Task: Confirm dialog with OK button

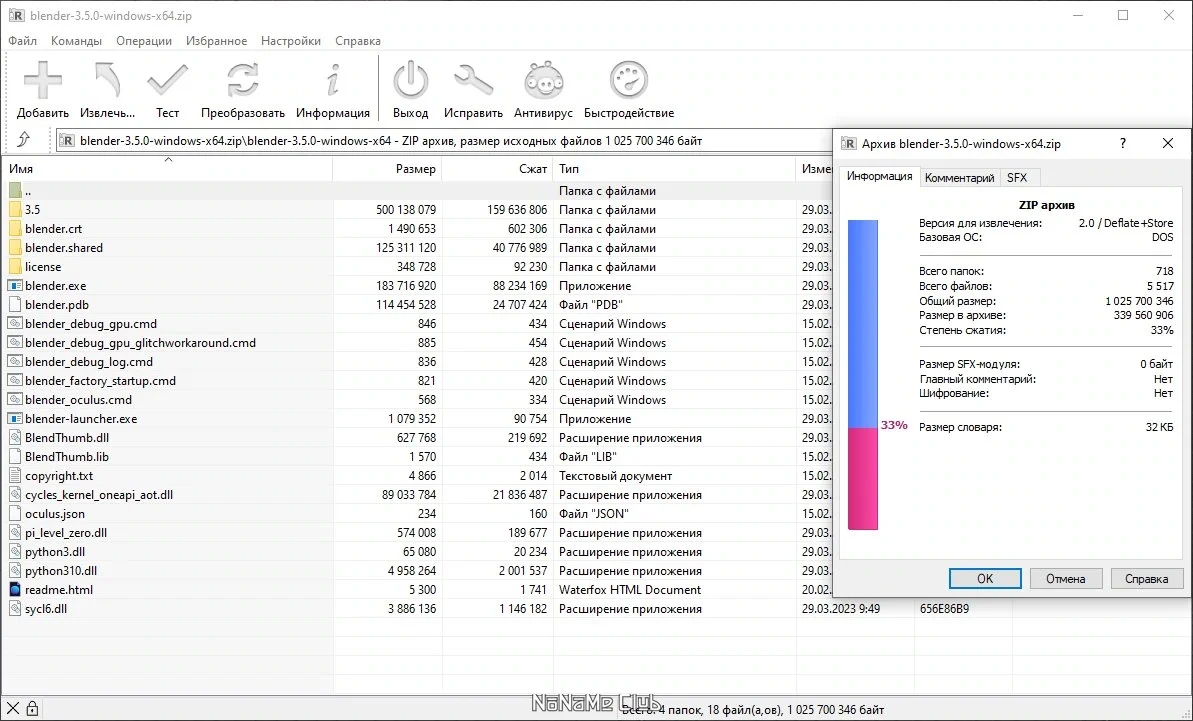Action: 985,579
